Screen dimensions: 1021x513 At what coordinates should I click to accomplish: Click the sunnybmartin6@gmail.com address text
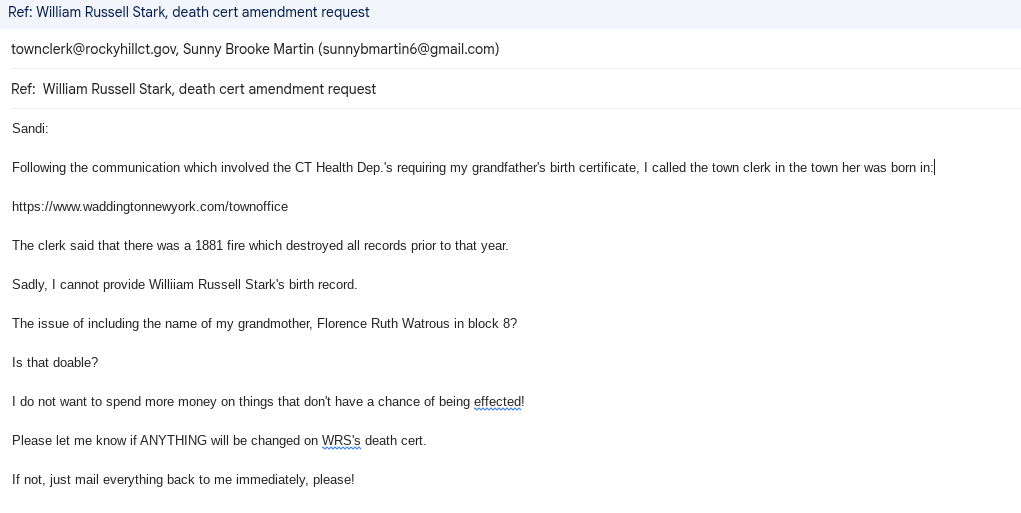[x=409, y=49]
